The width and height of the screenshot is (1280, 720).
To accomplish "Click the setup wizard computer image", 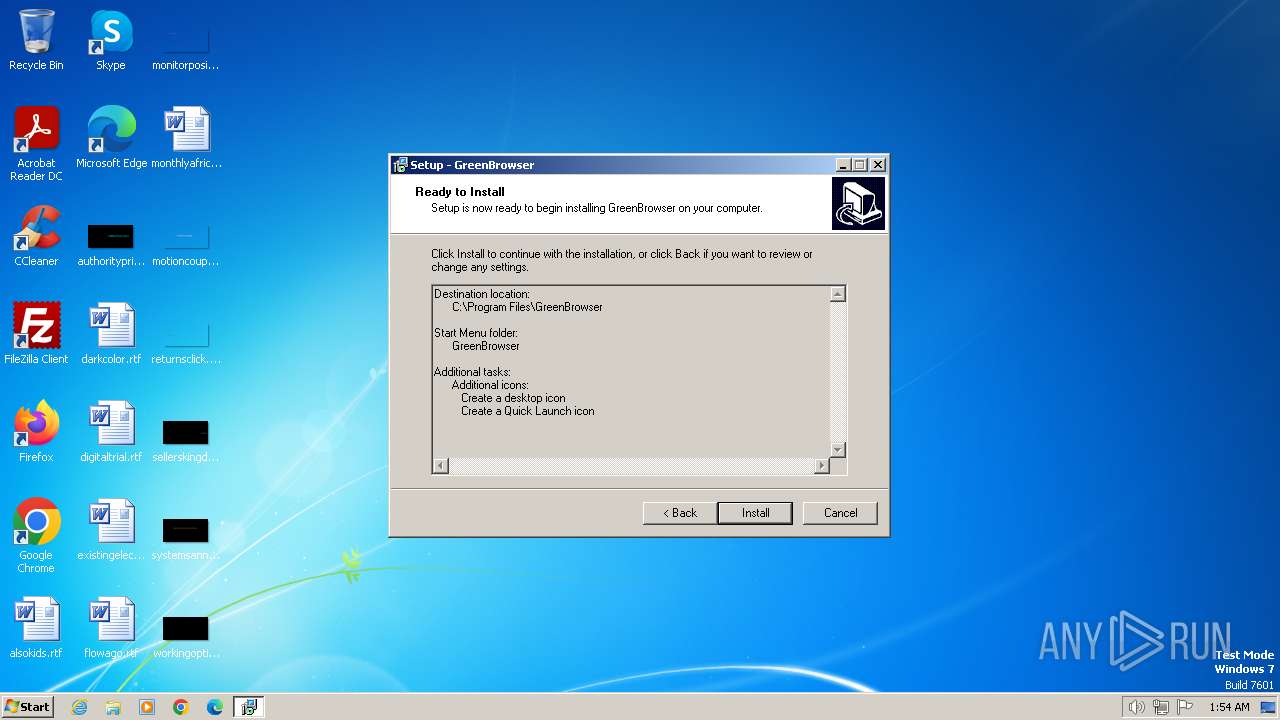I will click(x=858, y=204).
